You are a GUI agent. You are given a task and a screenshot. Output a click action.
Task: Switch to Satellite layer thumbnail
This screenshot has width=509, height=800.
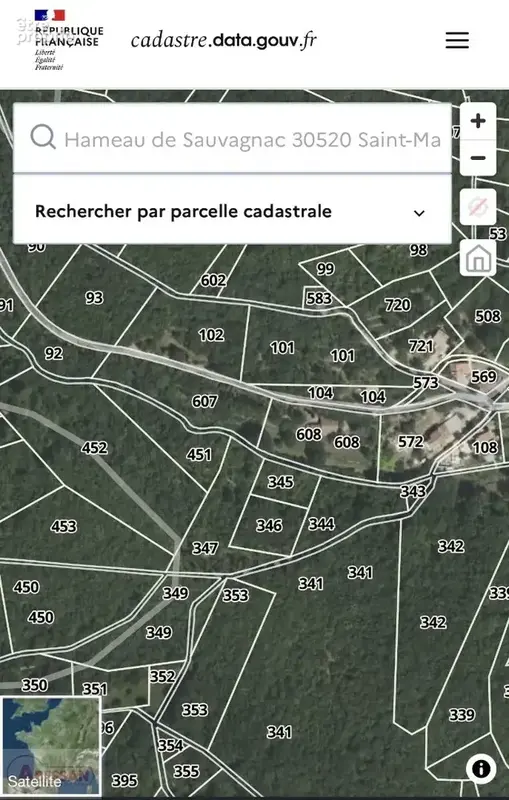(50, 745)
